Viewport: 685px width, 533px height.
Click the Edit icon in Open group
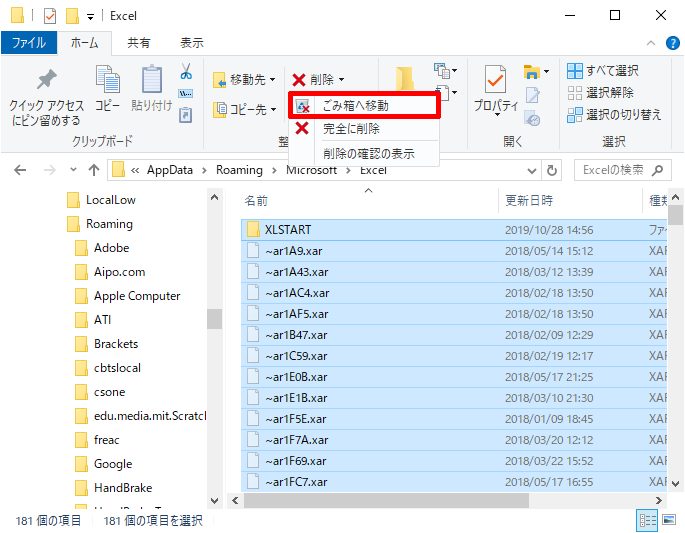[532, 95]
